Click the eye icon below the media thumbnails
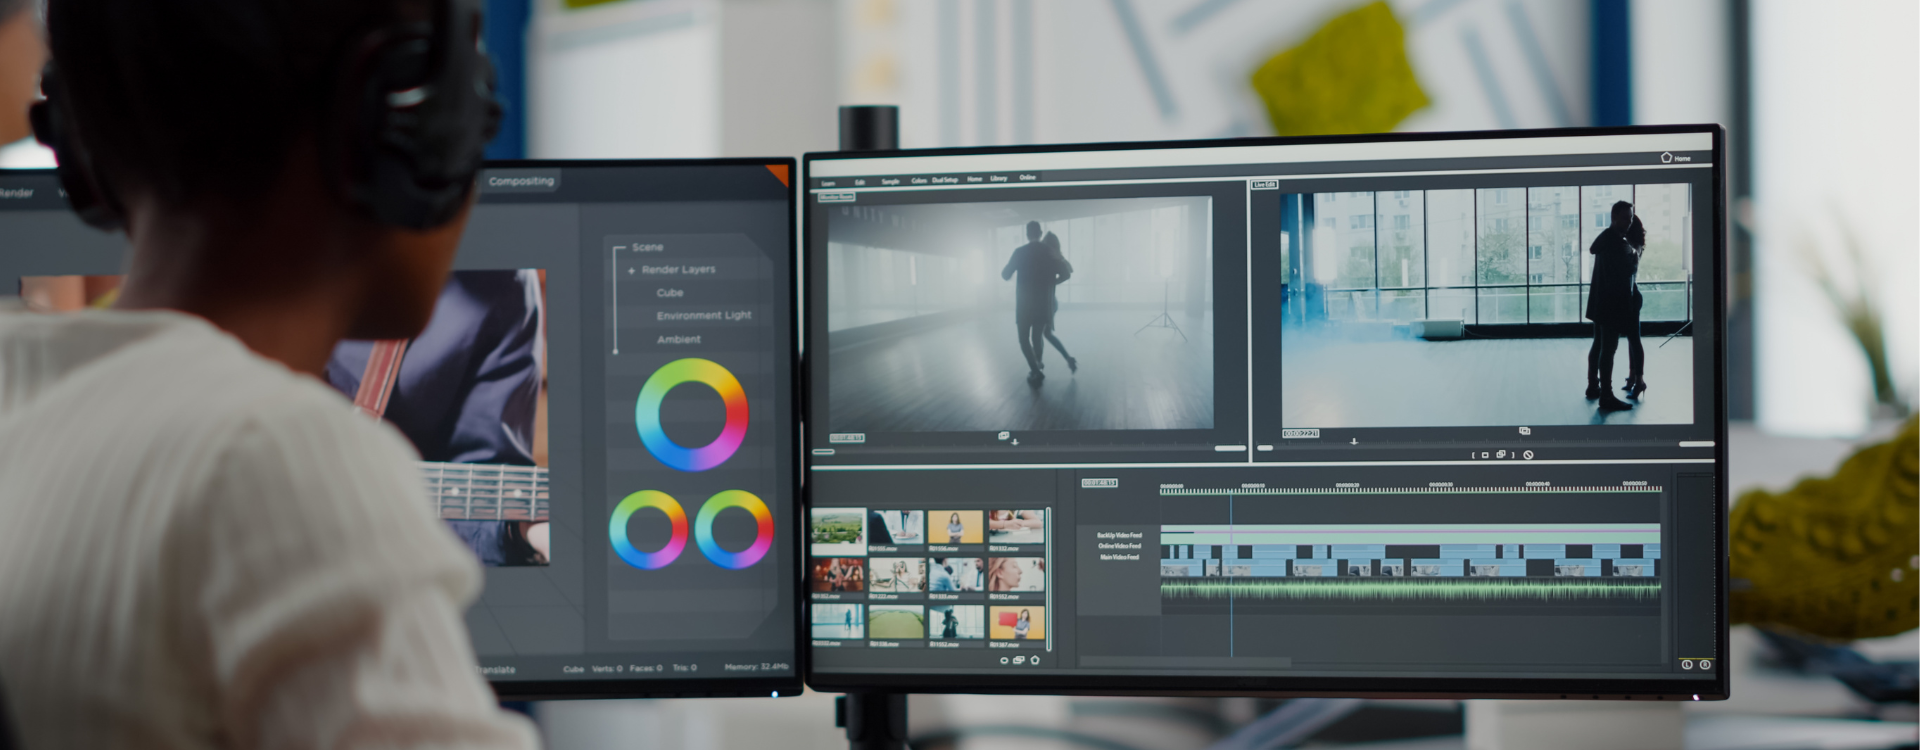The width and height of the screenshot is (1920, 750). point(1004,660)
